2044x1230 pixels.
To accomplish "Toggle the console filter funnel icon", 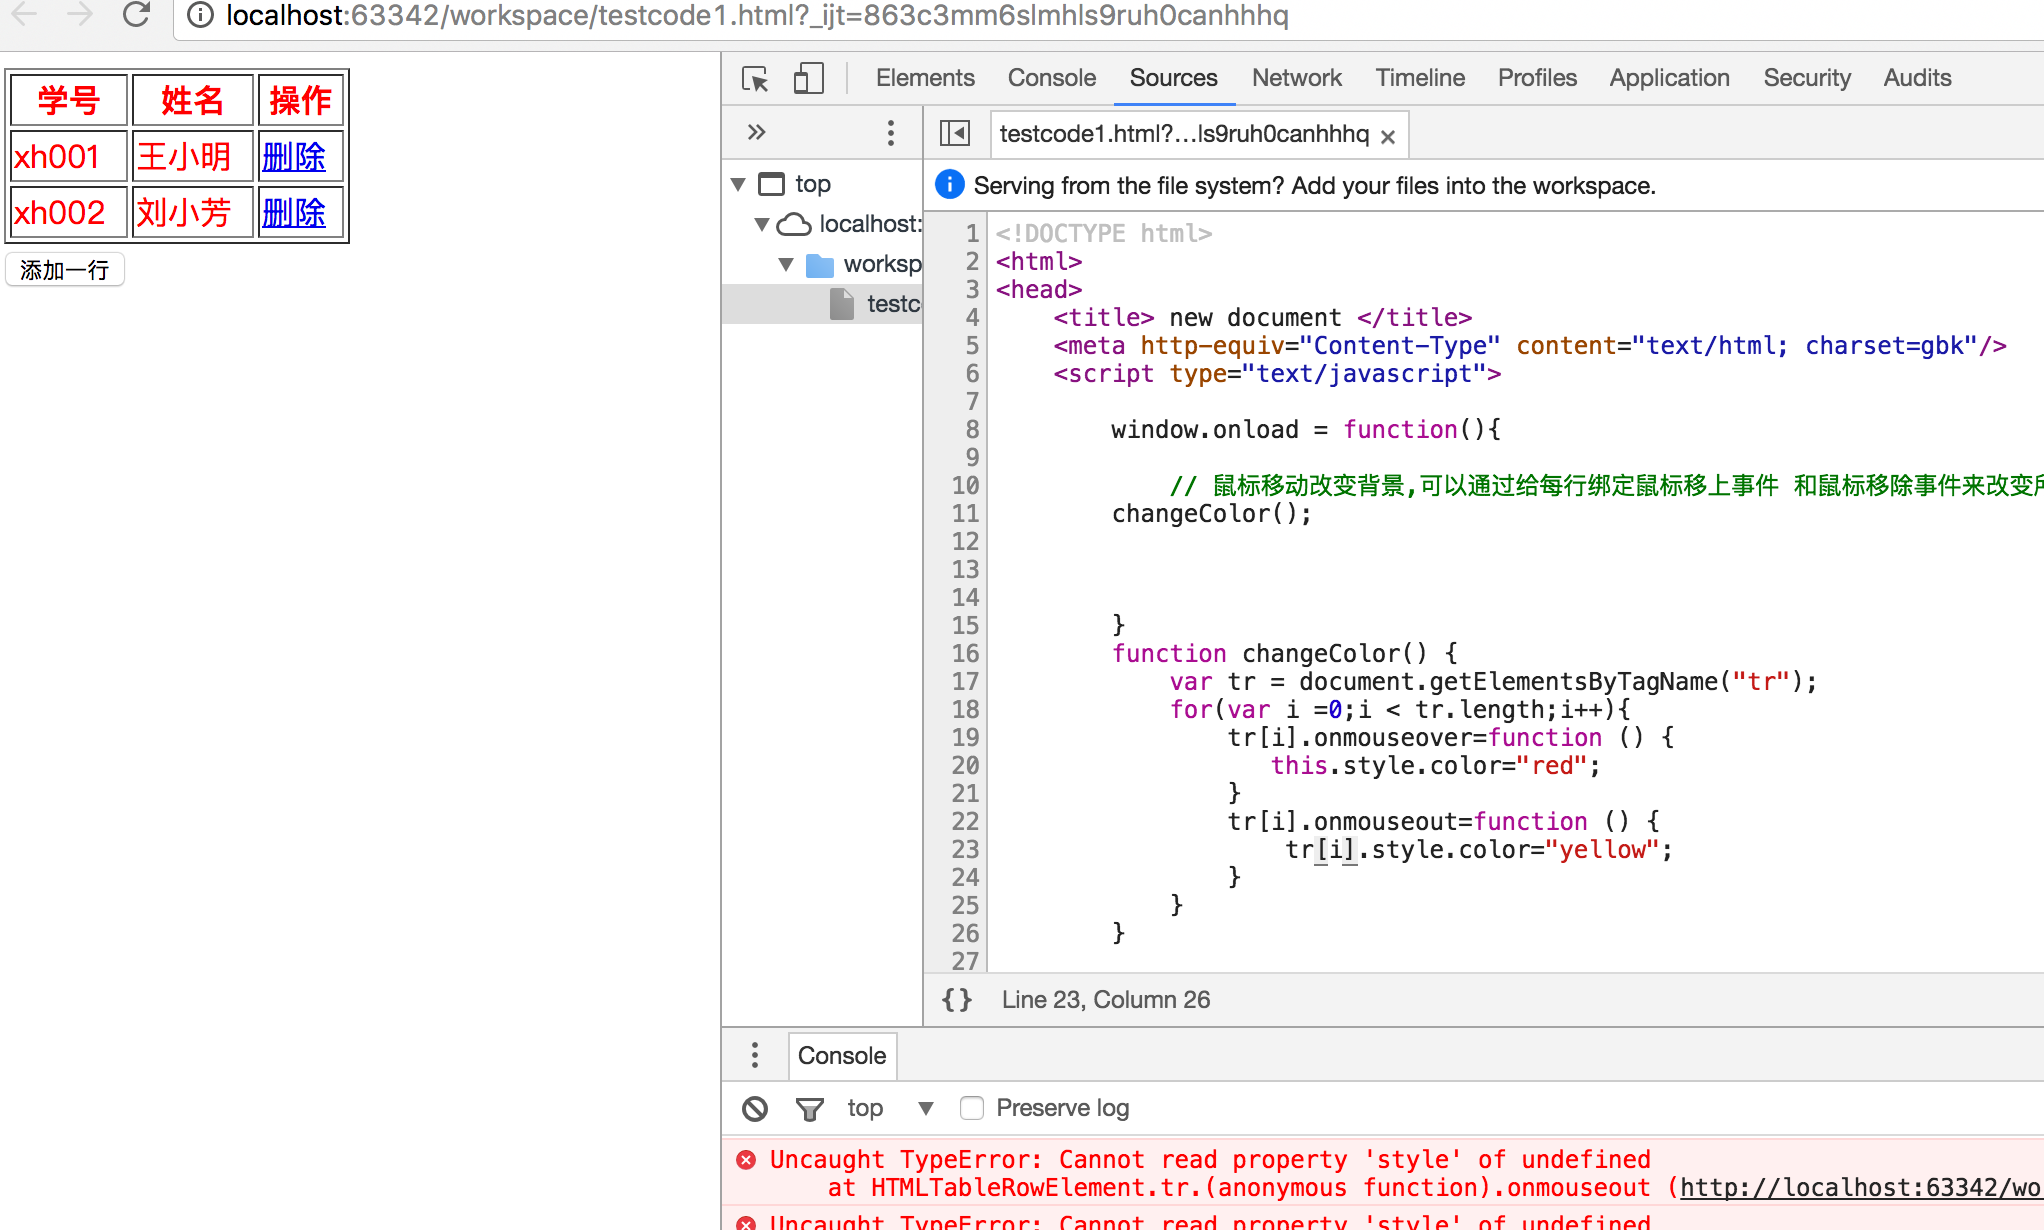I will click(x=809, y=1108).
